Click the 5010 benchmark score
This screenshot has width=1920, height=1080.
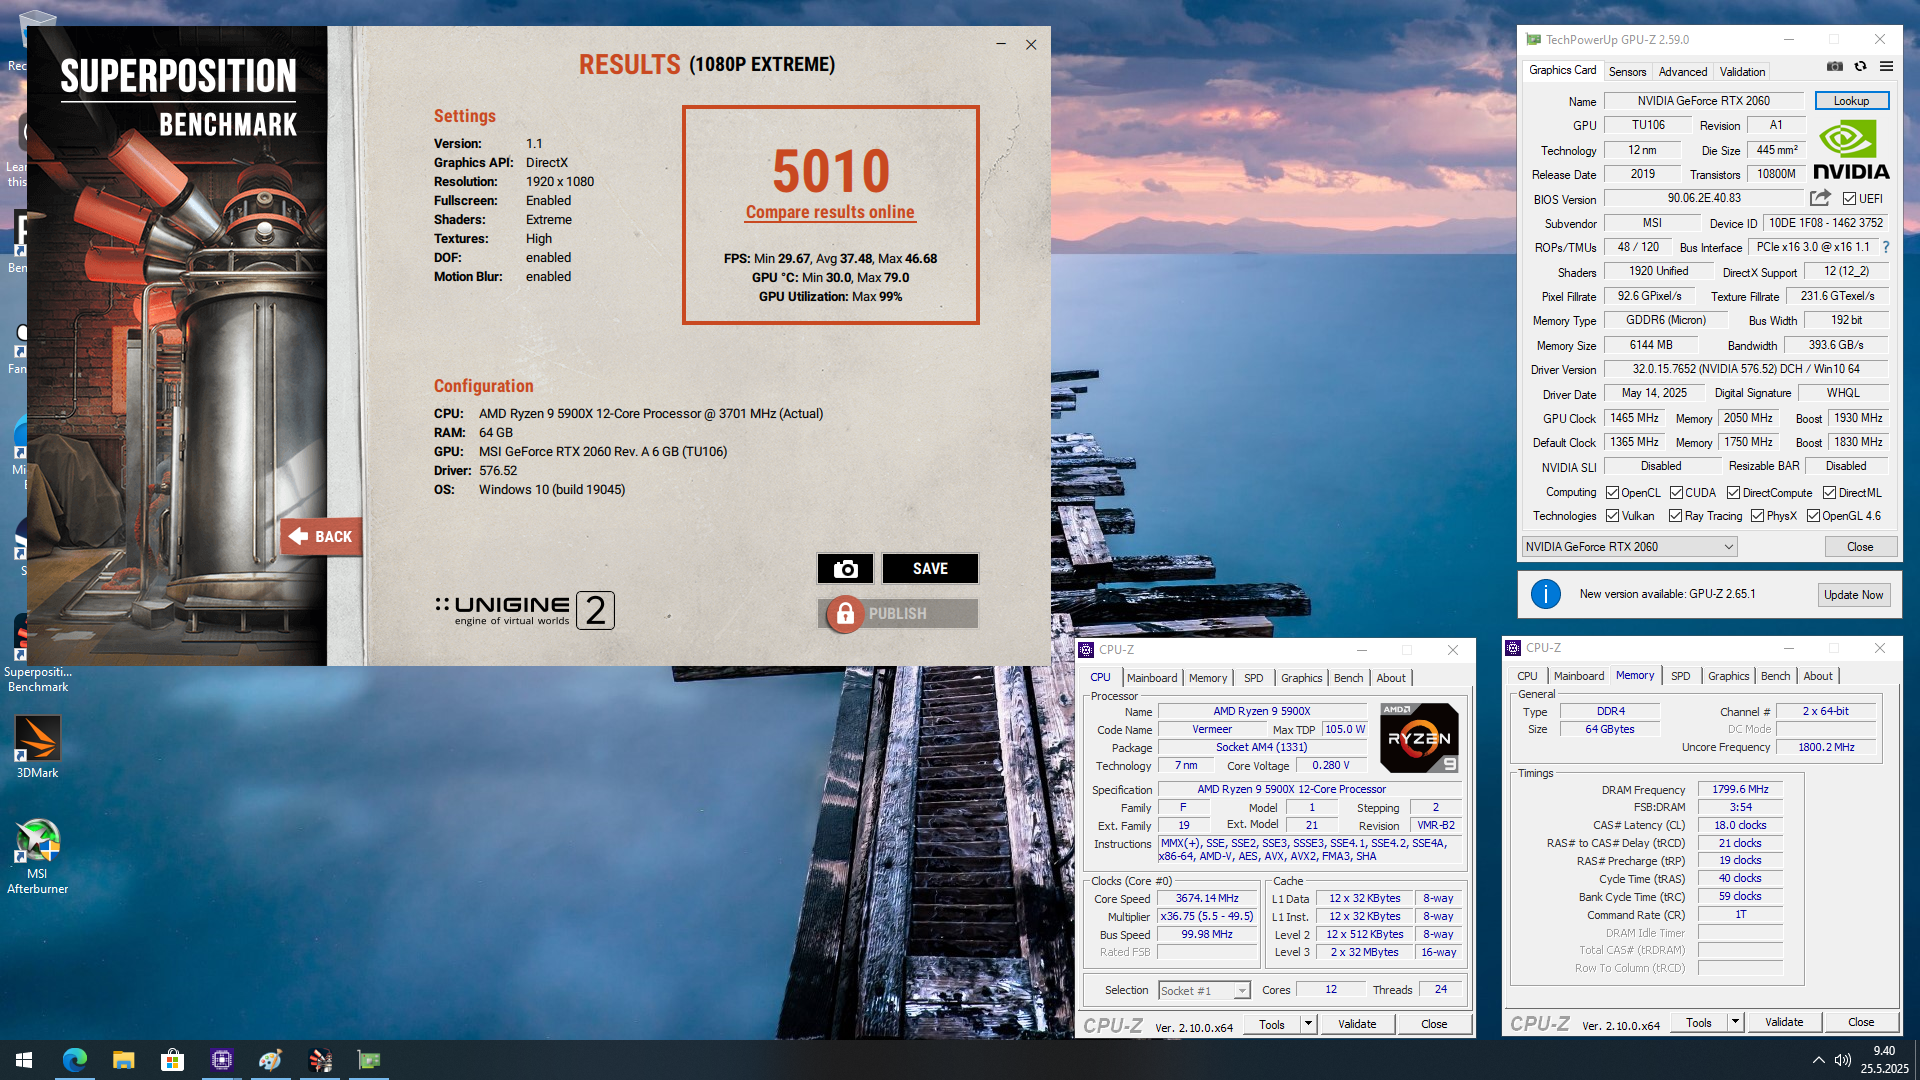click(x=831, y=171)
